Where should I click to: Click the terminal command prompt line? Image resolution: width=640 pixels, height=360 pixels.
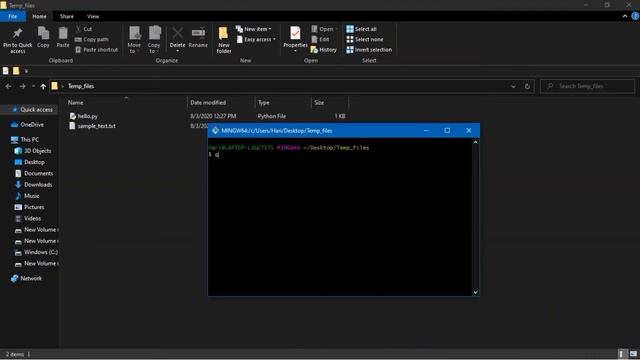(214, 155)
